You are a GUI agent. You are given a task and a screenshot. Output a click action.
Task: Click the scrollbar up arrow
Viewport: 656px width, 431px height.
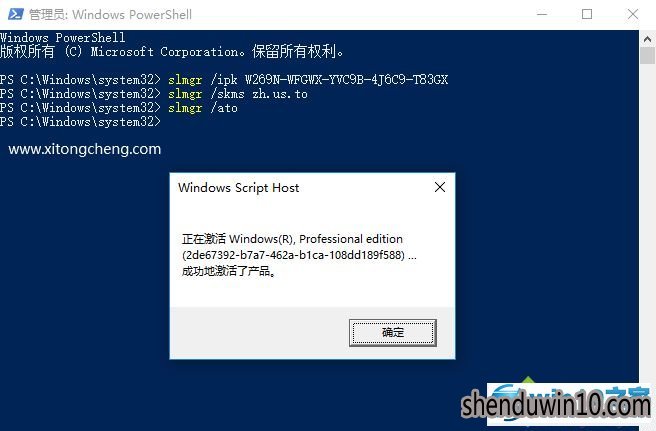click(x=648, y=39)
